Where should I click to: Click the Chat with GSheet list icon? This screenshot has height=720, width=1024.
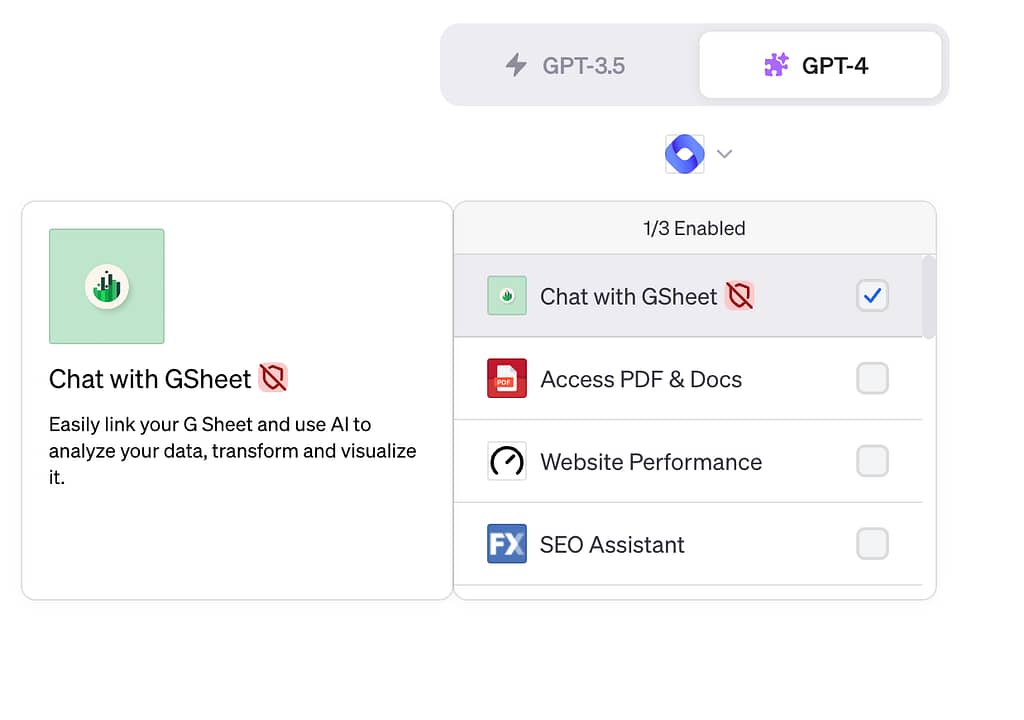(507, 296)
